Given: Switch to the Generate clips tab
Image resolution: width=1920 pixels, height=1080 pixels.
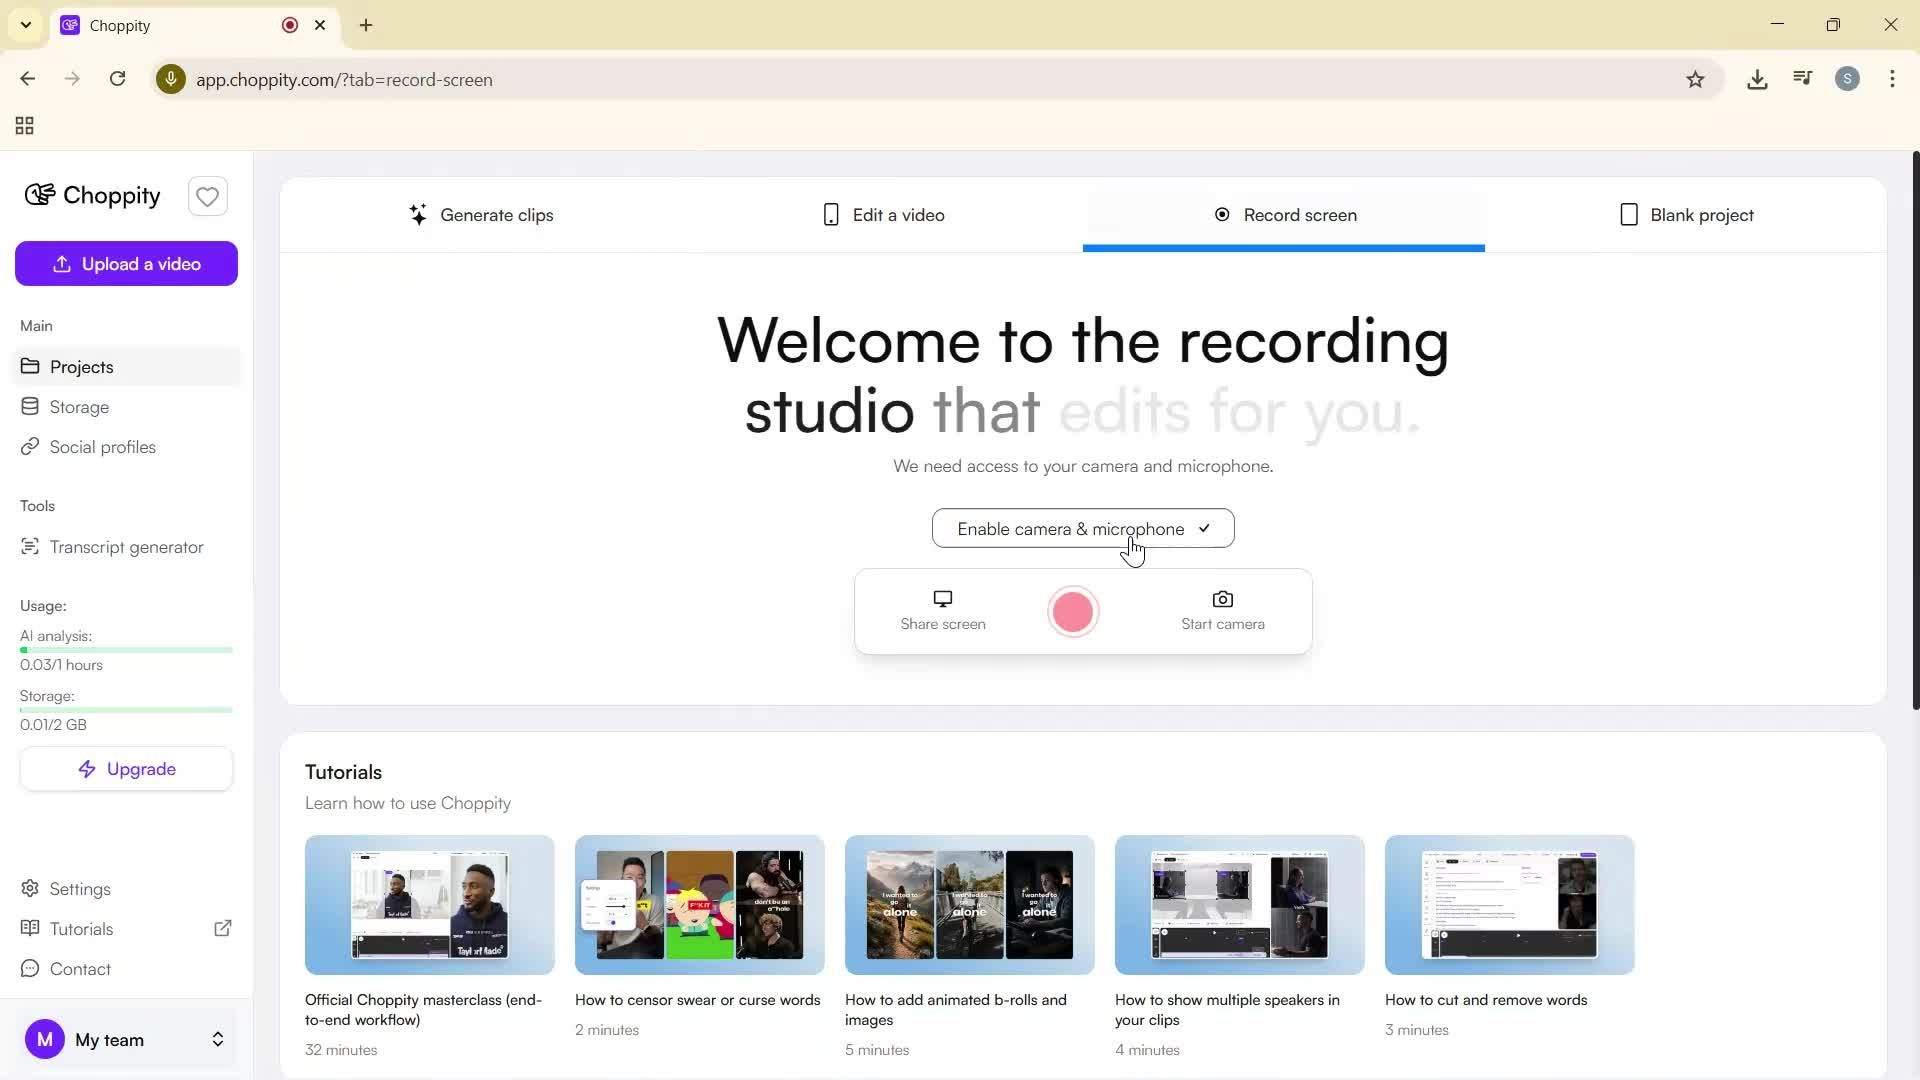Looking at the screenshot, I should [483, 214].
